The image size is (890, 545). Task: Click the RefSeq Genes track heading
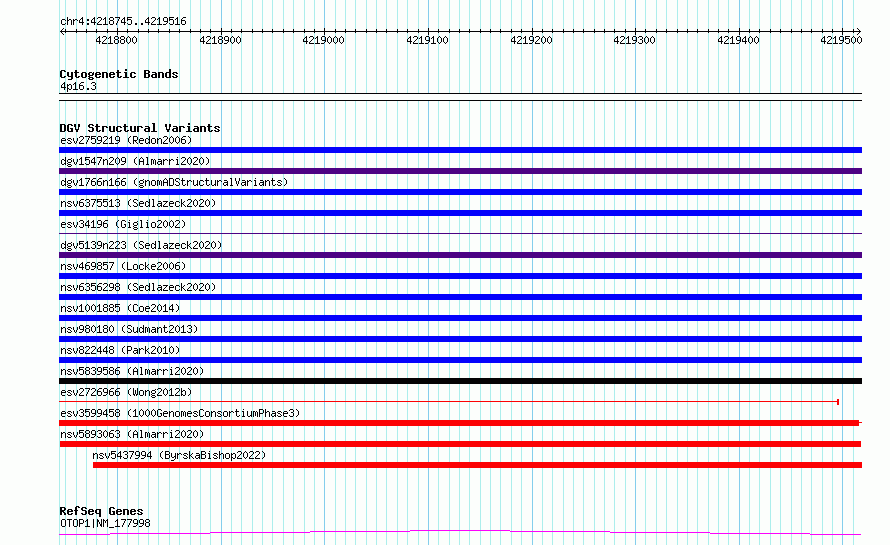coord(101,511)
